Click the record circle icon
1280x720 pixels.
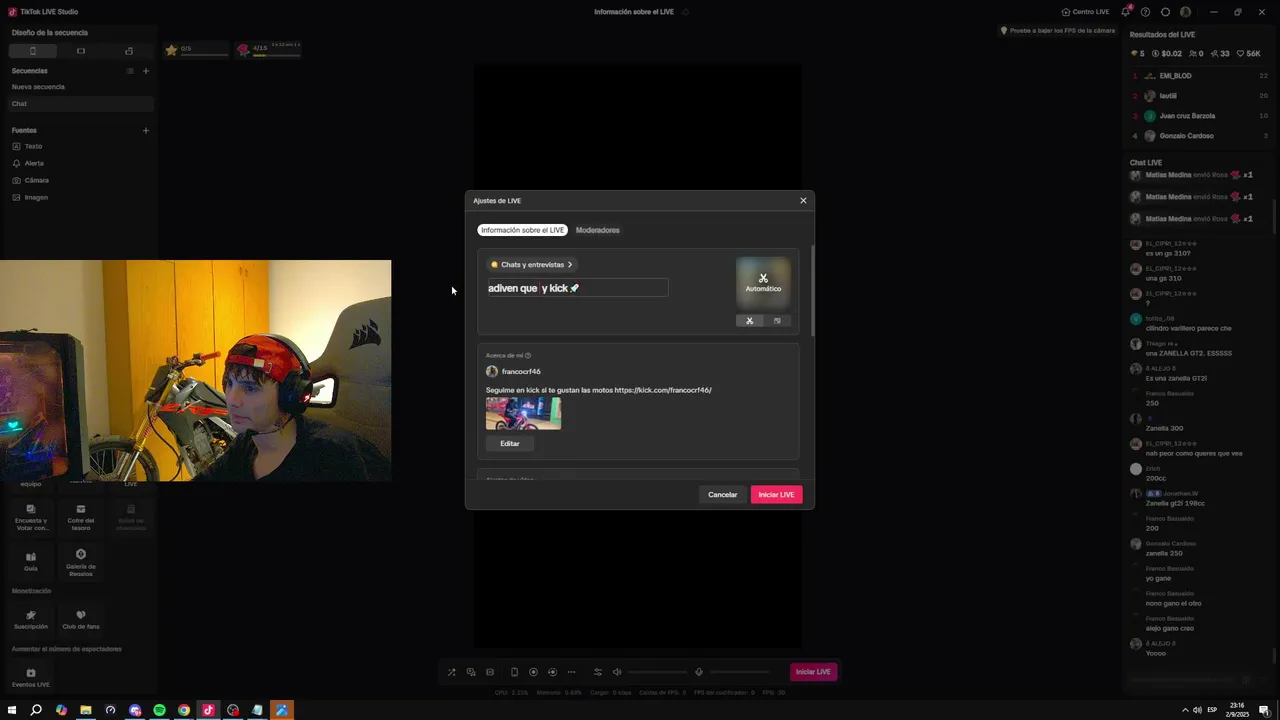(533, 672)
